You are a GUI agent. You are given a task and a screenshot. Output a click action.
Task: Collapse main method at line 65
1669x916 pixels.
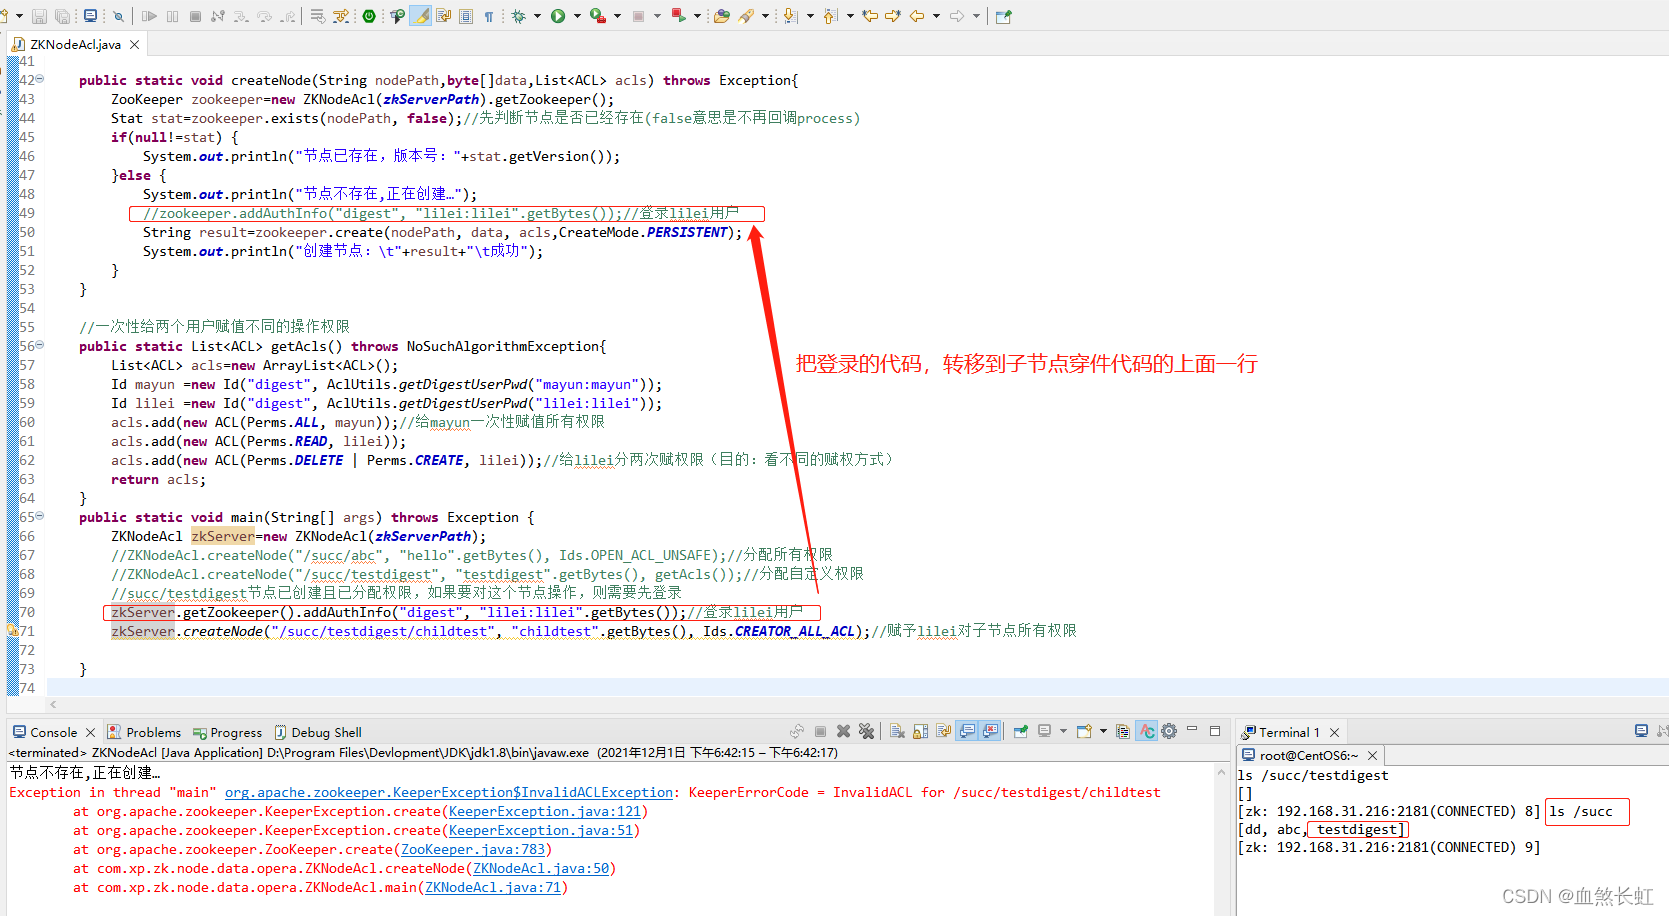(40, 516)
